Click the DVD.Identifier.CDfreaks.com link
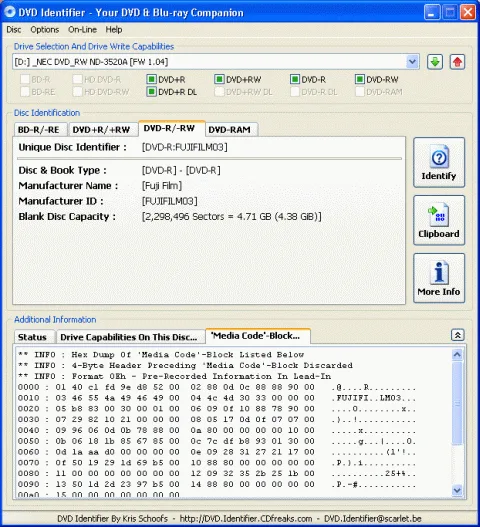The width and height of the screenshot is (480, 527). [246, 519]
